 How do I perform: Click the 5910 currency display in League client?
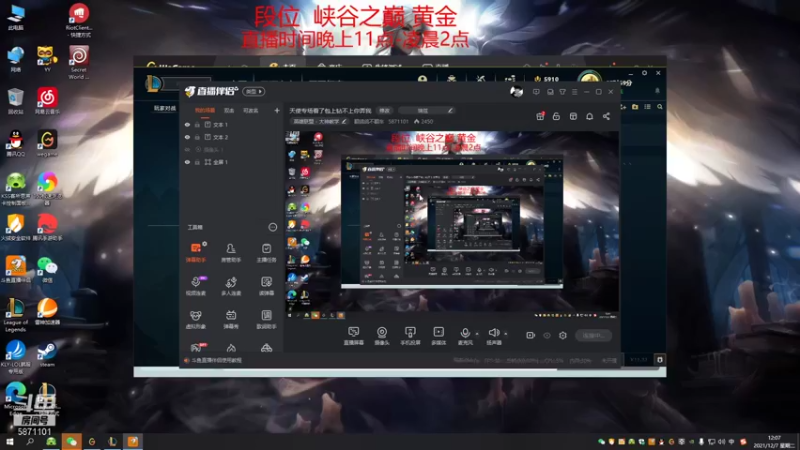tap(546, 80)
